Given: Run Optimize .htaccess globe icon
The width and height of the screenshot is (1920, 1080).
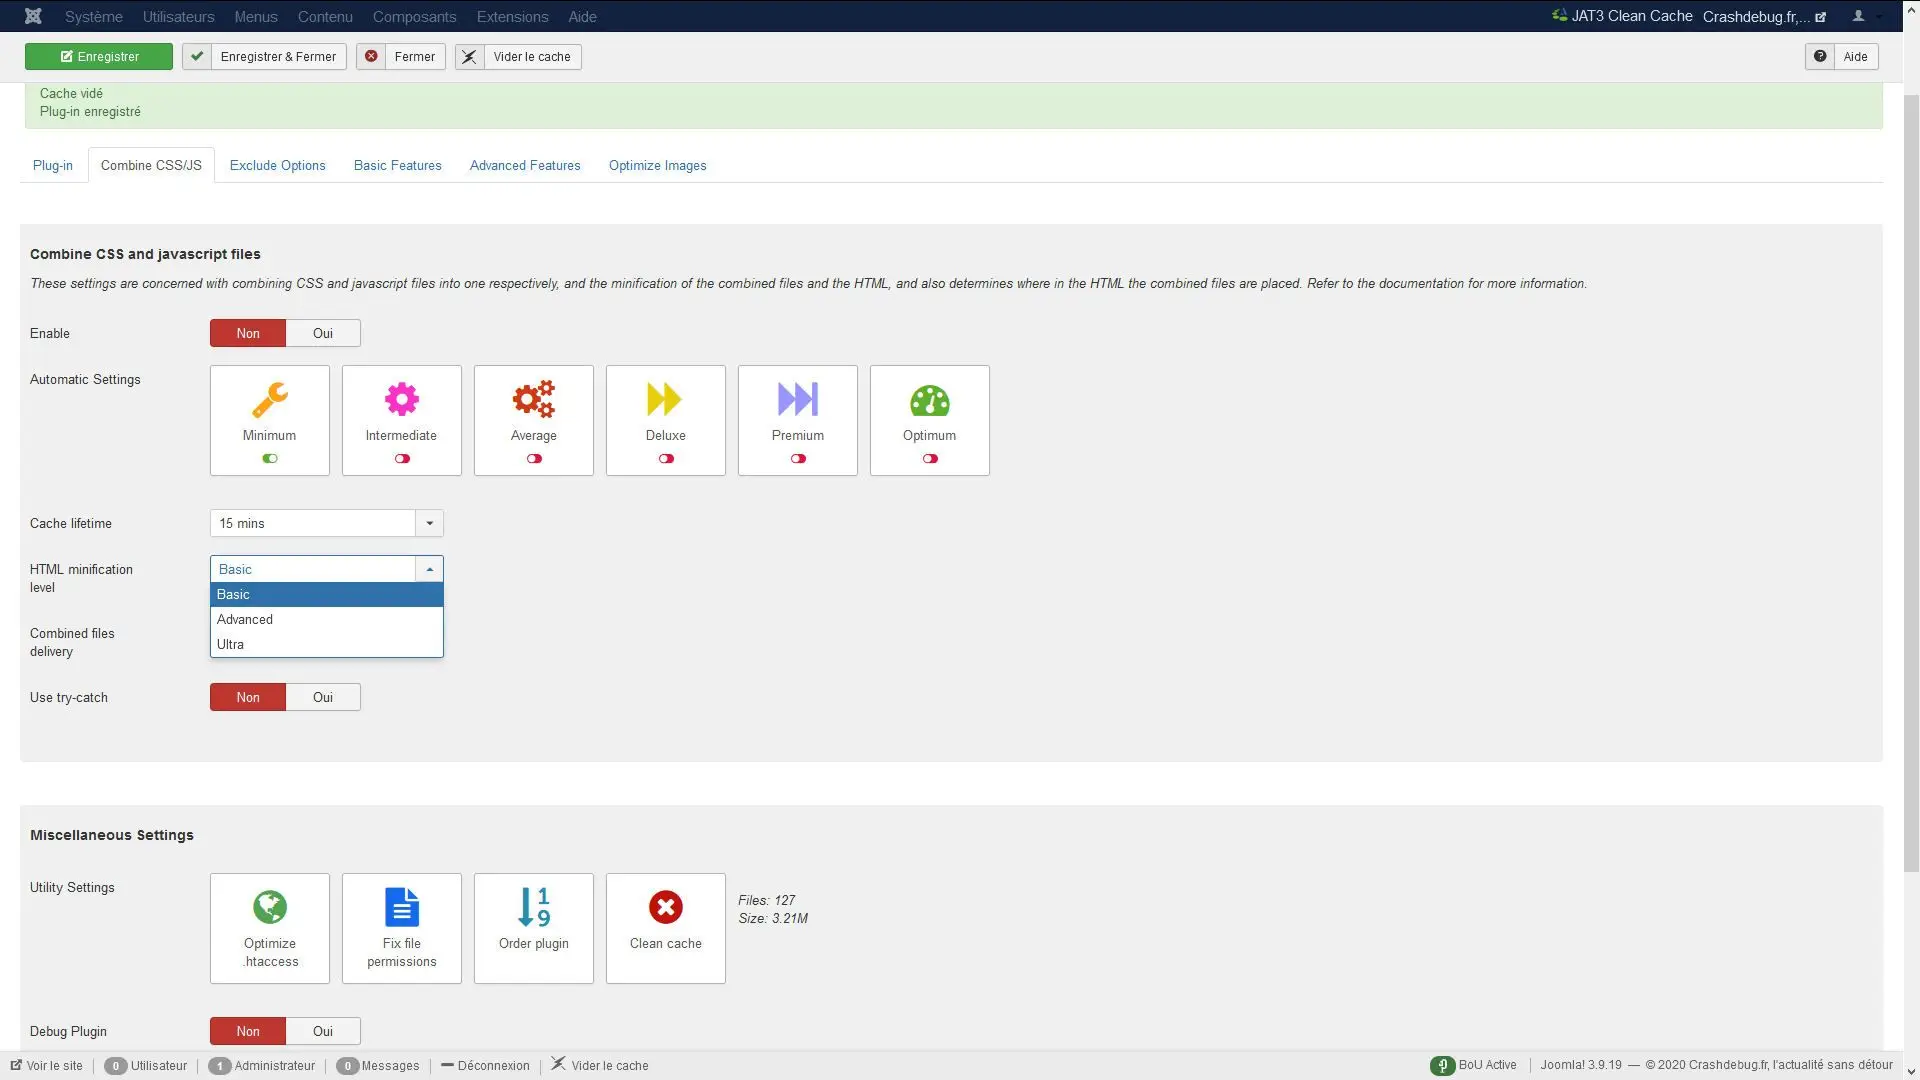Looking at the screenshot, I should click(269, 907).
